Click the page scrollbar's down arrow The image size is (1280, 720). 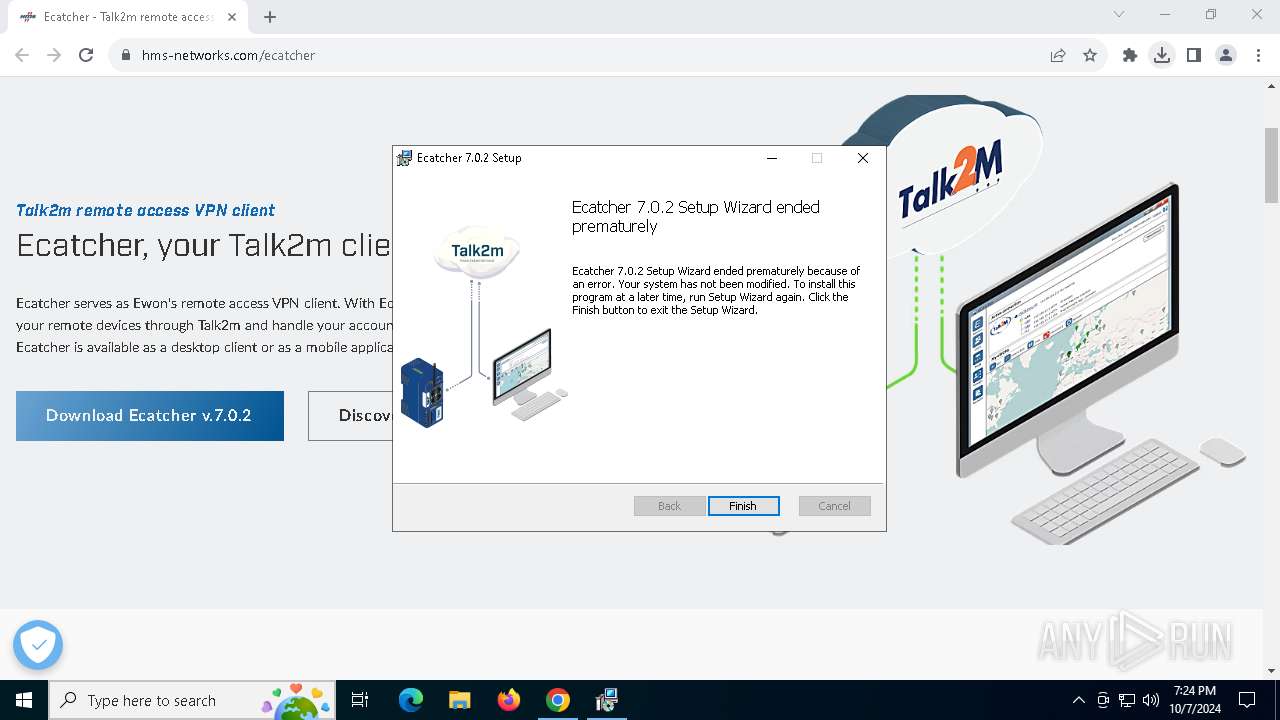(x=1272, y=671)
